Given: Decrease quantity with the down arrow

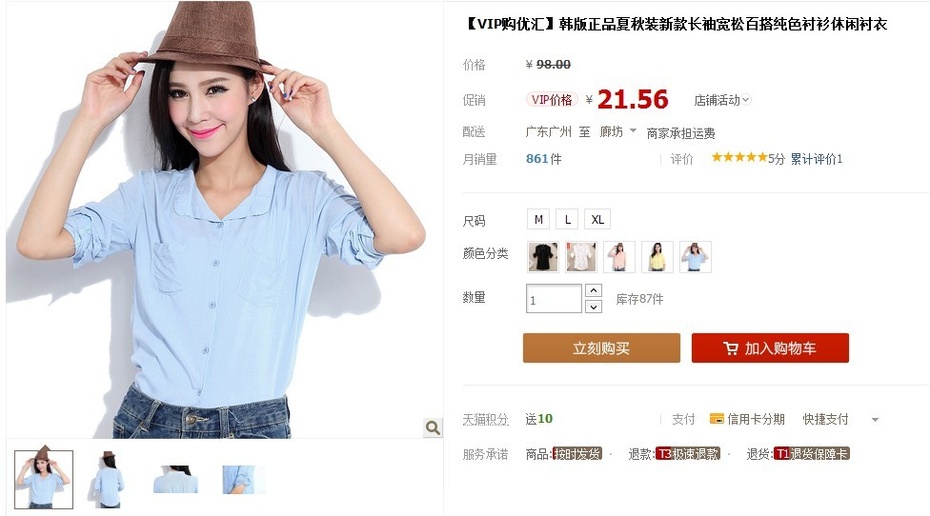Looking at the screenshot, I should (x=594, y=307).
